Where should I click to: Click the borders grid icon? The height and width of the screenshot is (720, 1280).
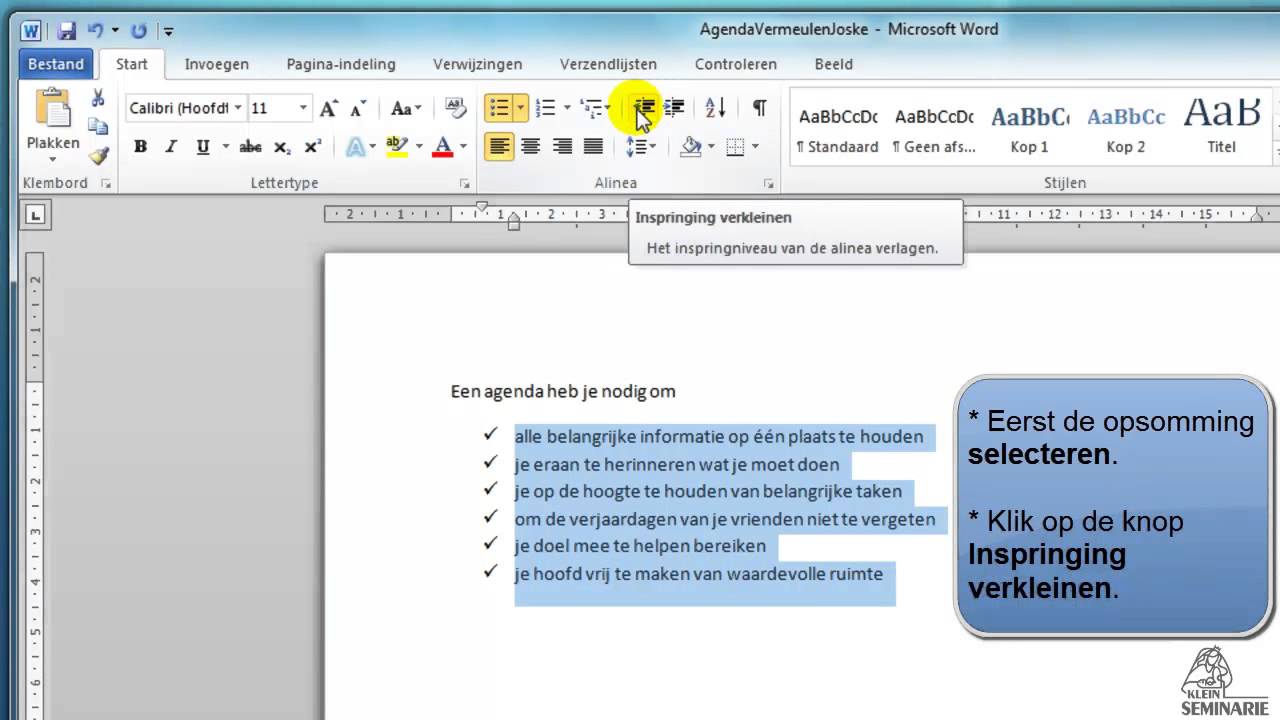coord(735,147)
